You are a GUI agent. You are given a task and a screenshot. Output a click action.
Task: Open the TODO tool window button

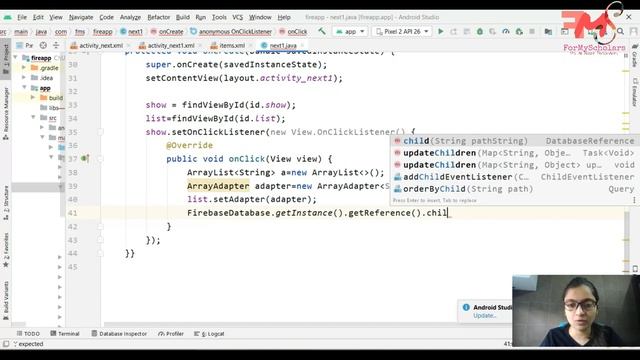pos(28,333)
